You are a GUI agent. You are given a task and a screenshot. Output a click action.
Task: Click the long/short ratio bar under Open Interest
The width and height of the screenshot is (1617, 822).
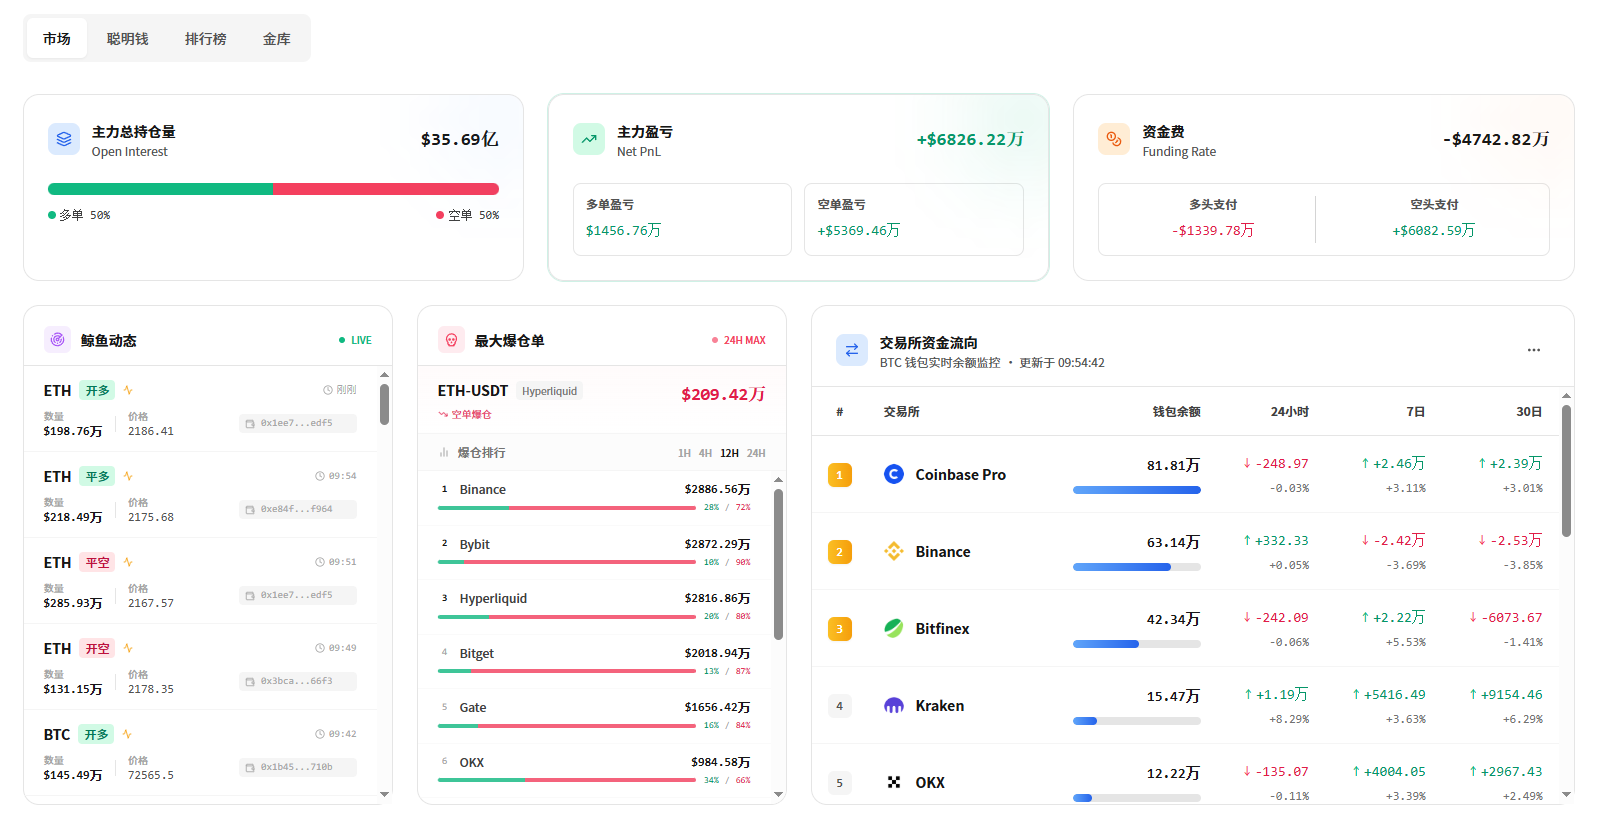tap(273, 189)
